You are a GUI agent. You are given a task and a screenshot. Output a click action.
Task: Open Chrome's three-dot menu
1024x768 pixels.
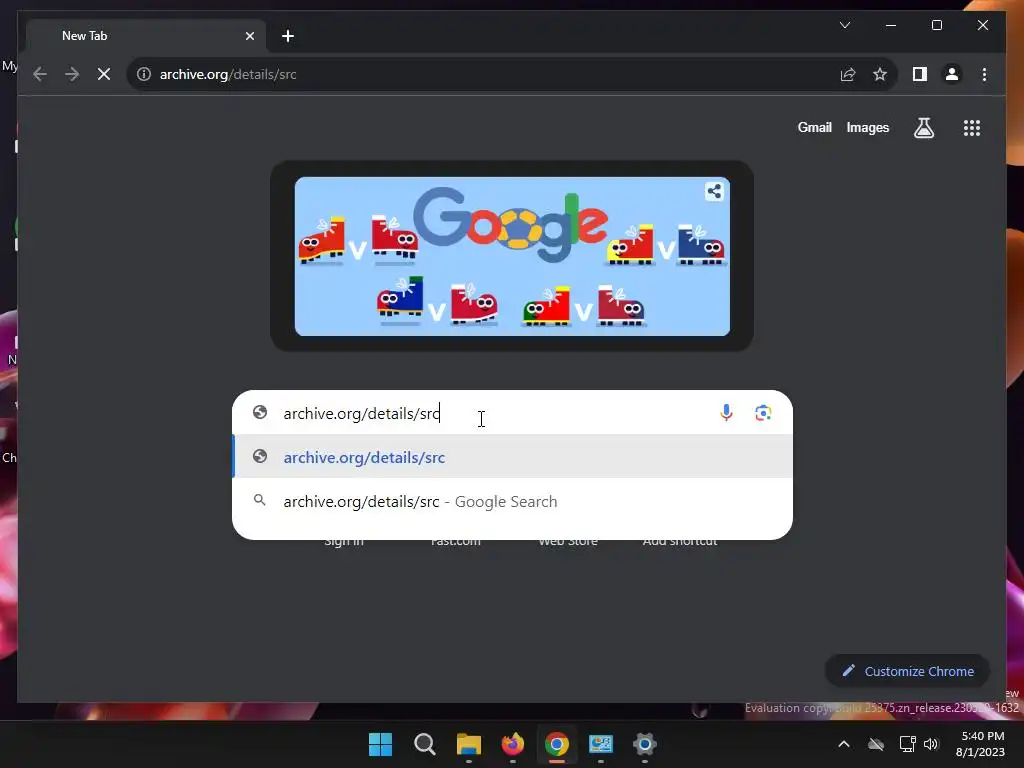coord(984,74)
